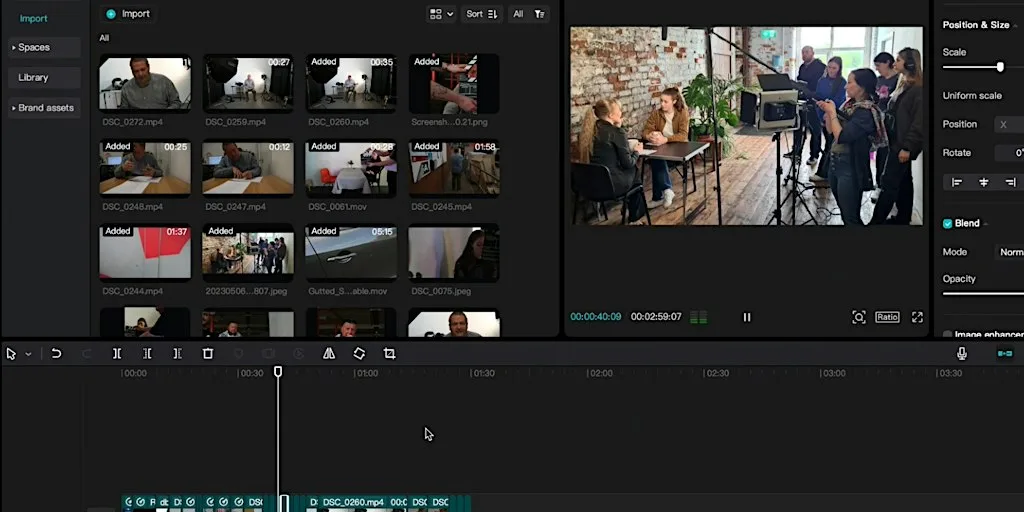The image size is (1024, 512).
Task: Delete left of playhead tool
Action: click(147, 353)
